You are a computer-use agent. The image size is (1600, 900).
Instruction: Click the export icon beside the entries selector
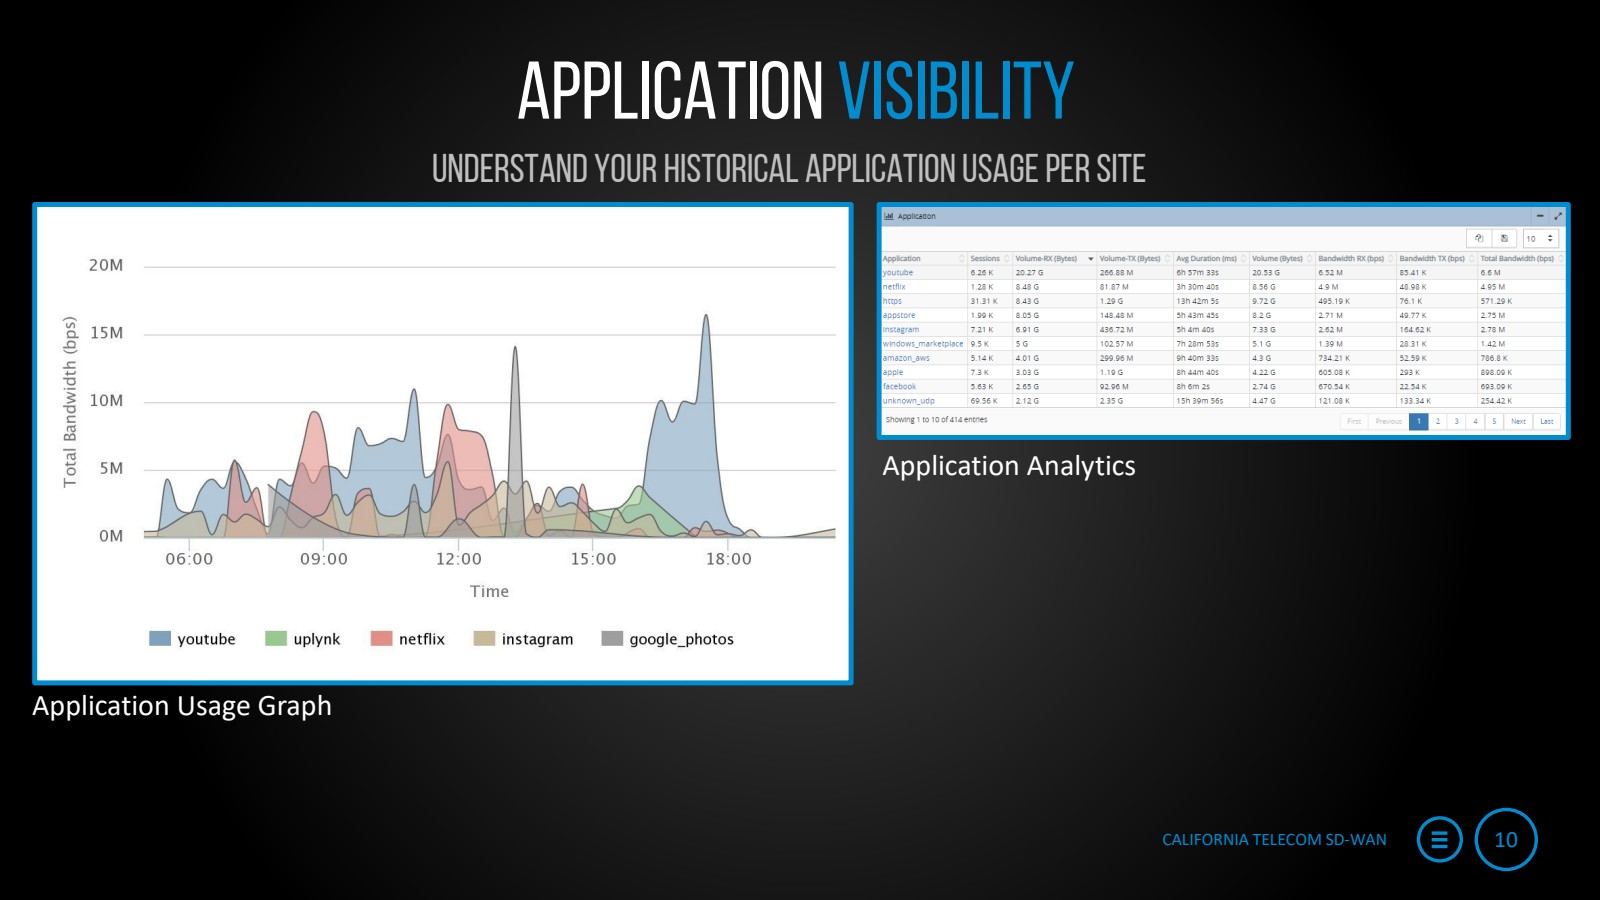(1503, 237)
